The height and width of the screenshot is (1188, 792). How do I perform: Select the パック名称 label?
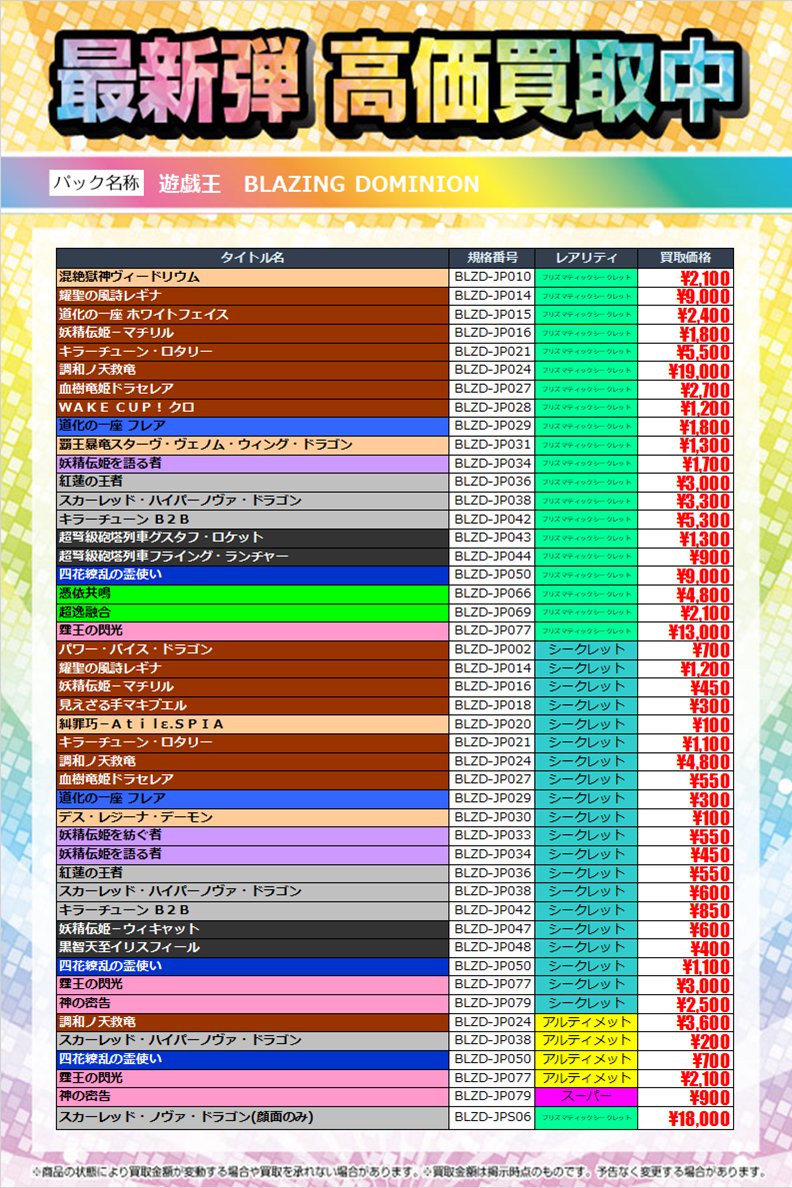pos(96,183)
